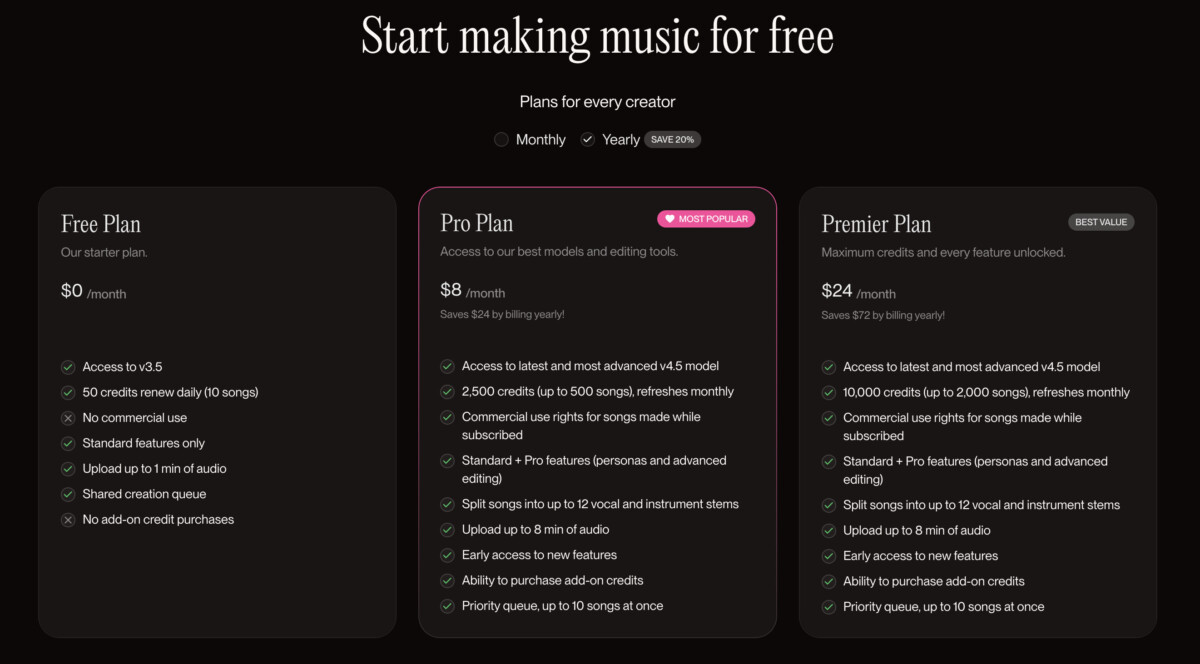Click checkmark beside Premier Priority queue item
The width and height of the screenshot is (1200, 664).
(828, 607)
